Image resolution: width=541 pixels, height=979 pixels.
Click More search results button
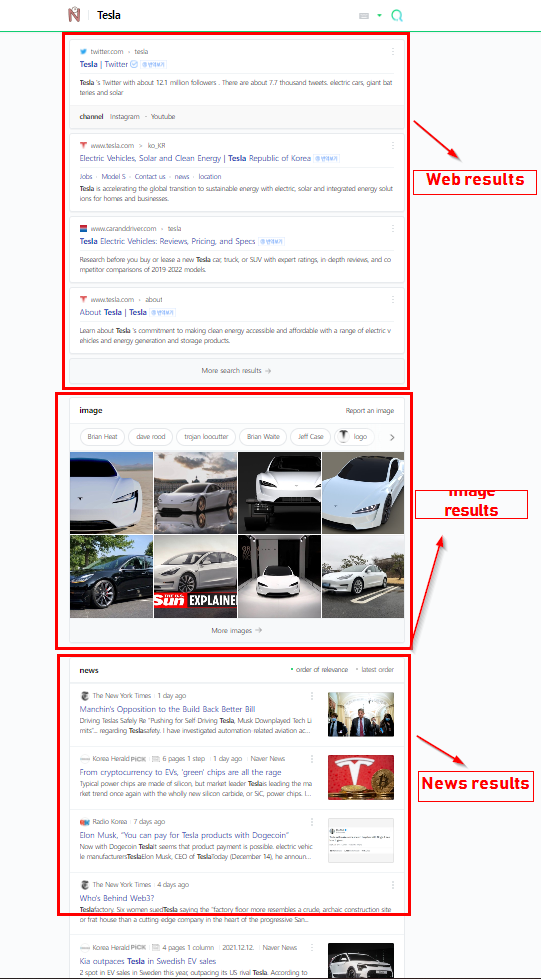(237, 371)
